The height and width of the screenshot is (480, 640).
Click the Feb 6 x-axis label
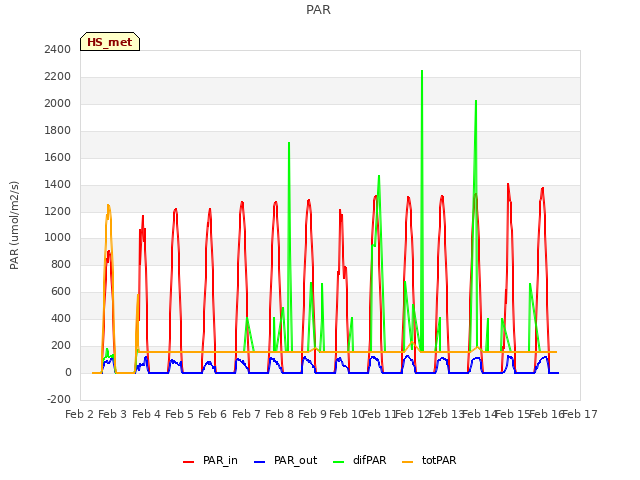(x=213, y=414)
